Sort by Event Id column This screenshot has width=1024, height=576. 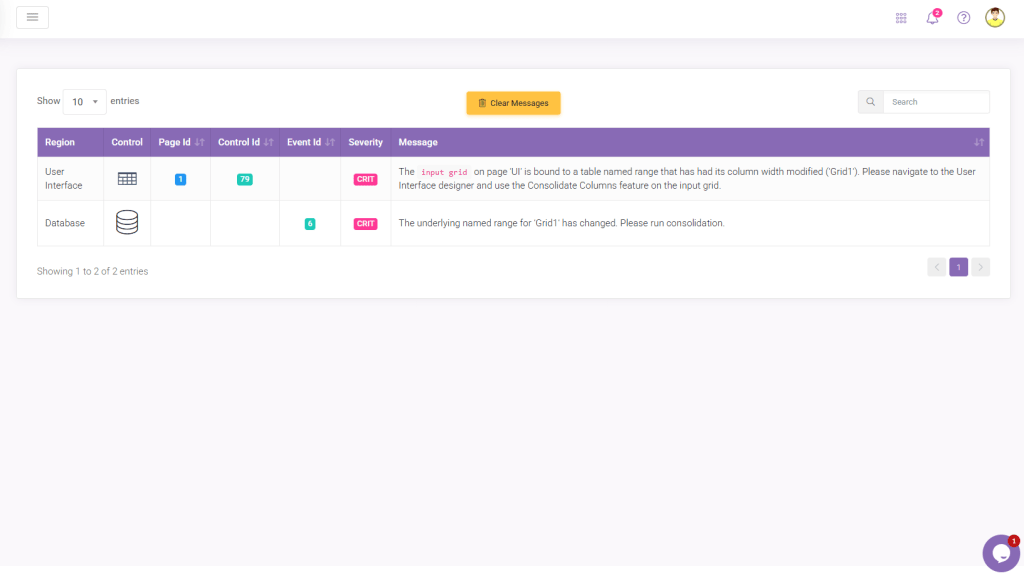tap(310, 142)
